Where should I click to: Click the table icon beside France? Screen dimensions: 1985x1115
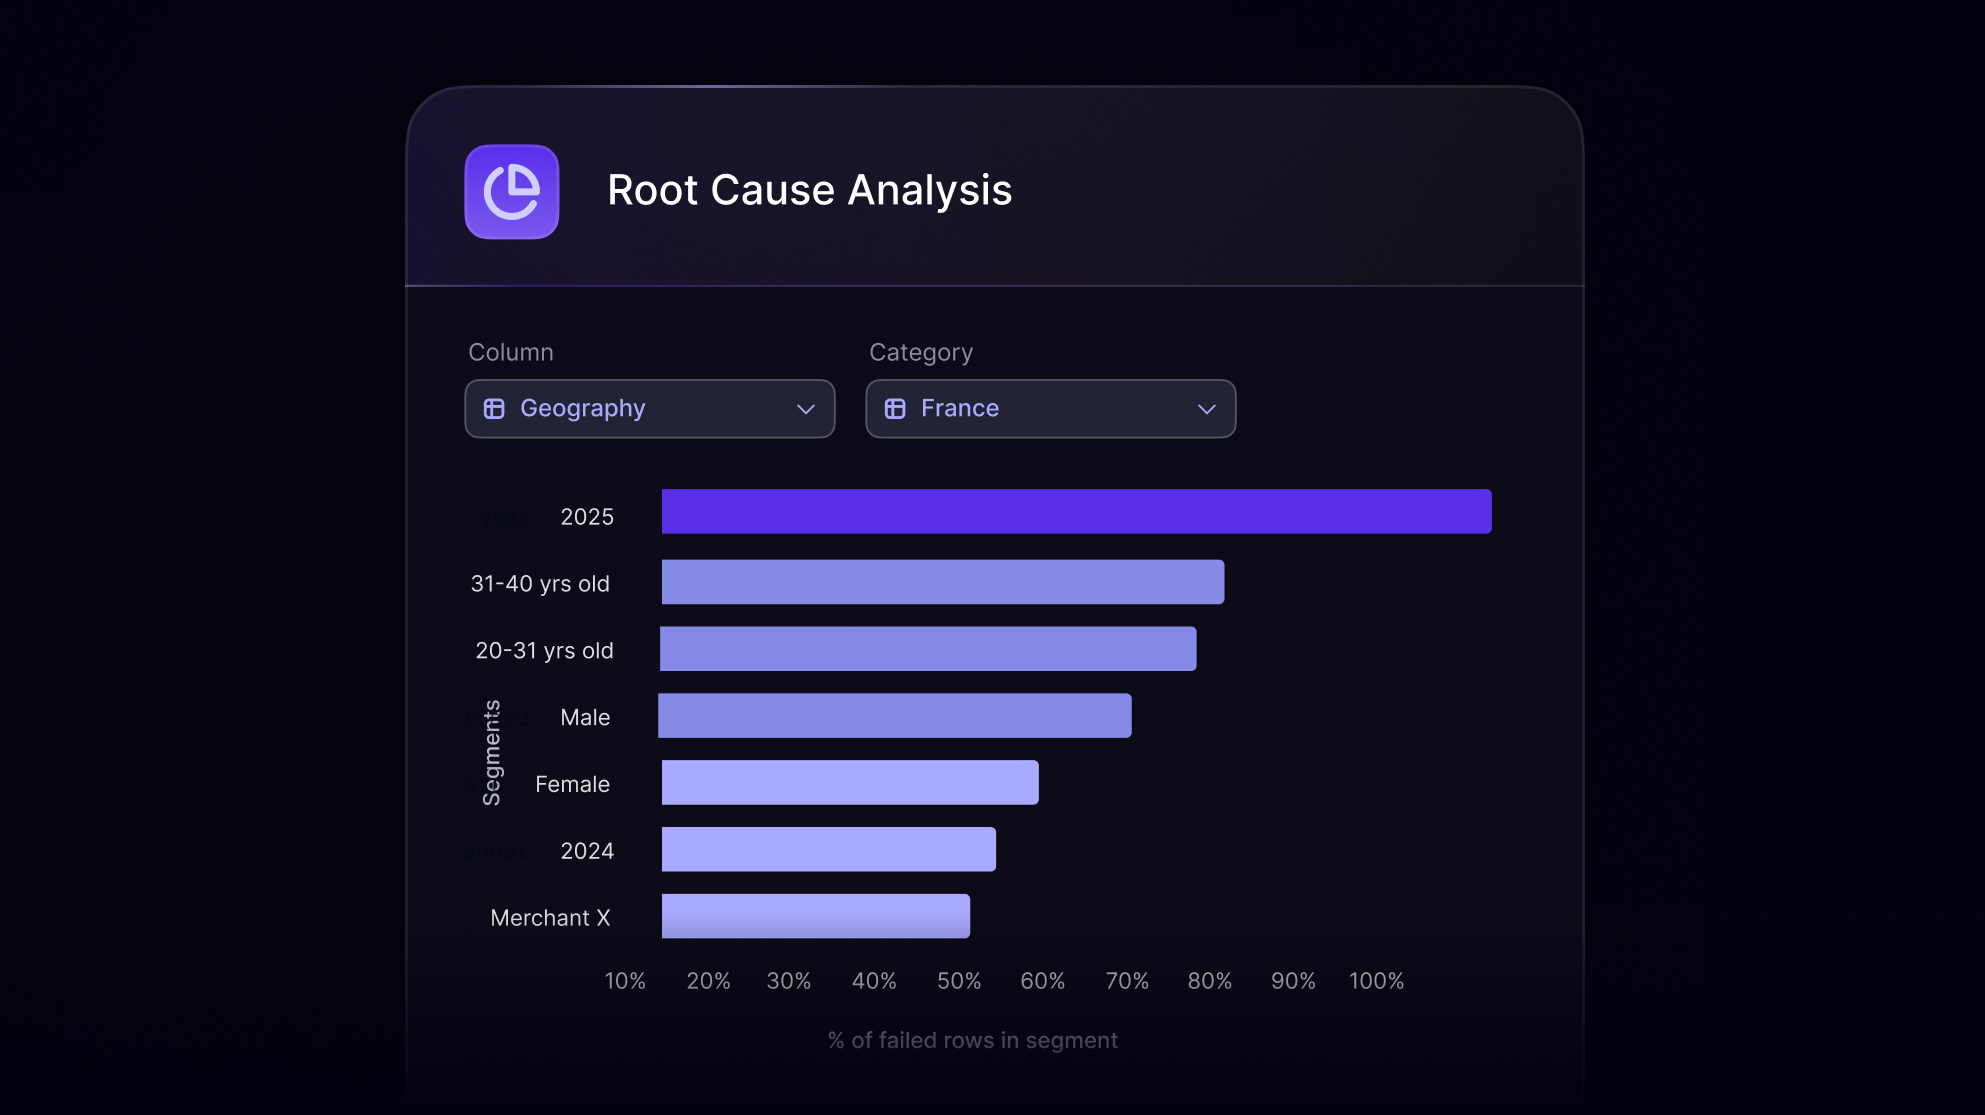895,409
